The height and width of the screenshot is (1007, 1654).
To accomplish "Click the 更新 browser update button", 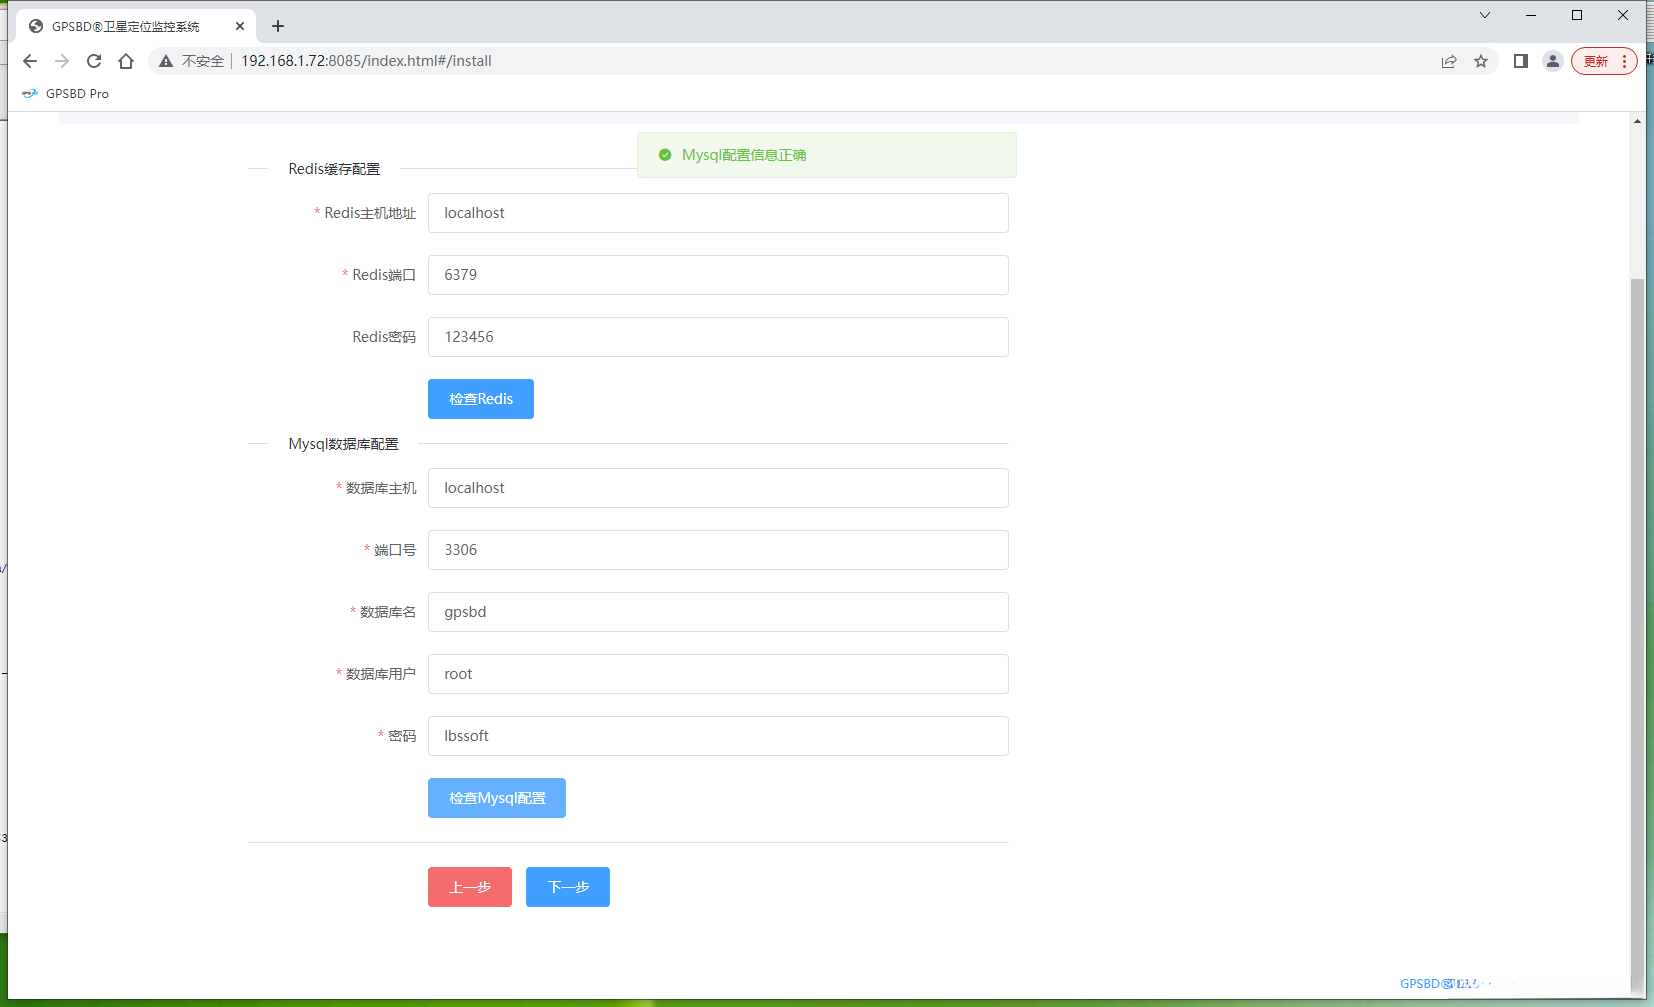I will [x=1604, y=61].
